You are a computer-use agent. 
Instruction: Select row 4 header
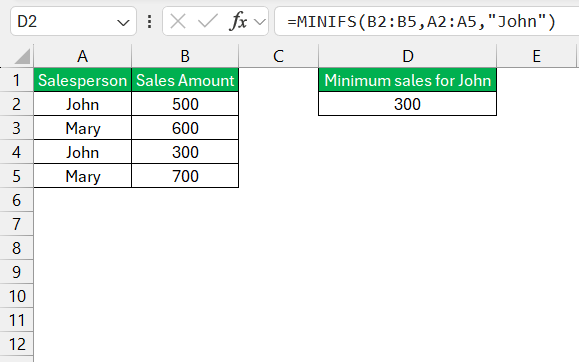coord(17,152)
